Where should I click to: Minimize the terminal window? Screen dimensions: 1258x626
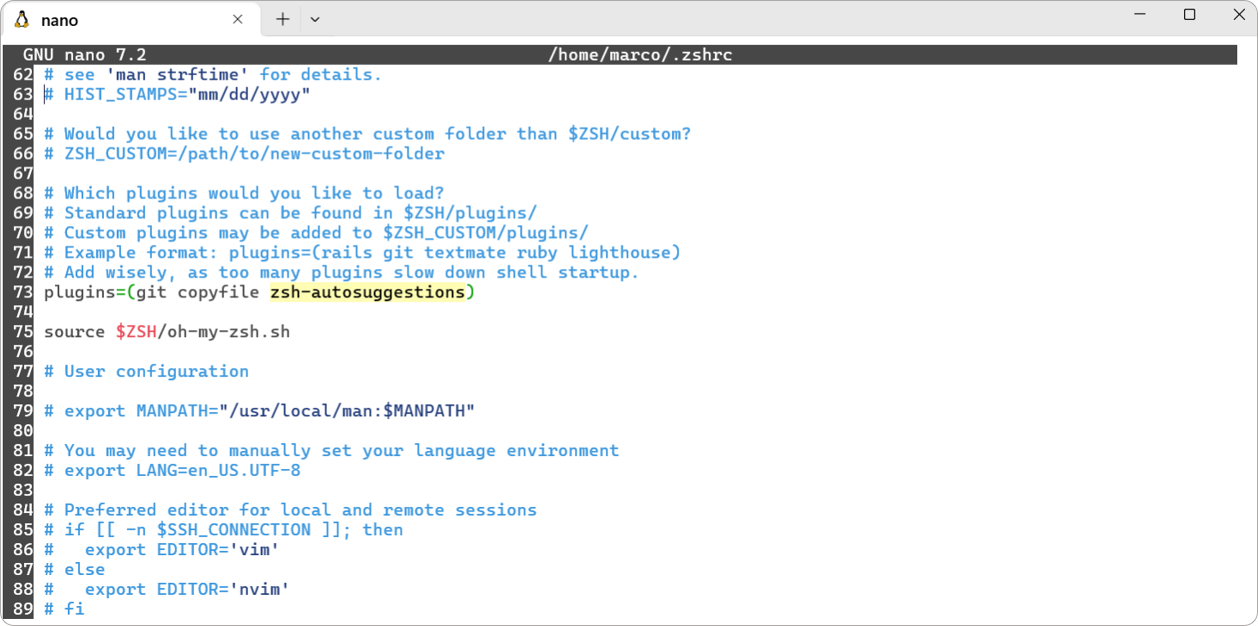coord(1142,15)
